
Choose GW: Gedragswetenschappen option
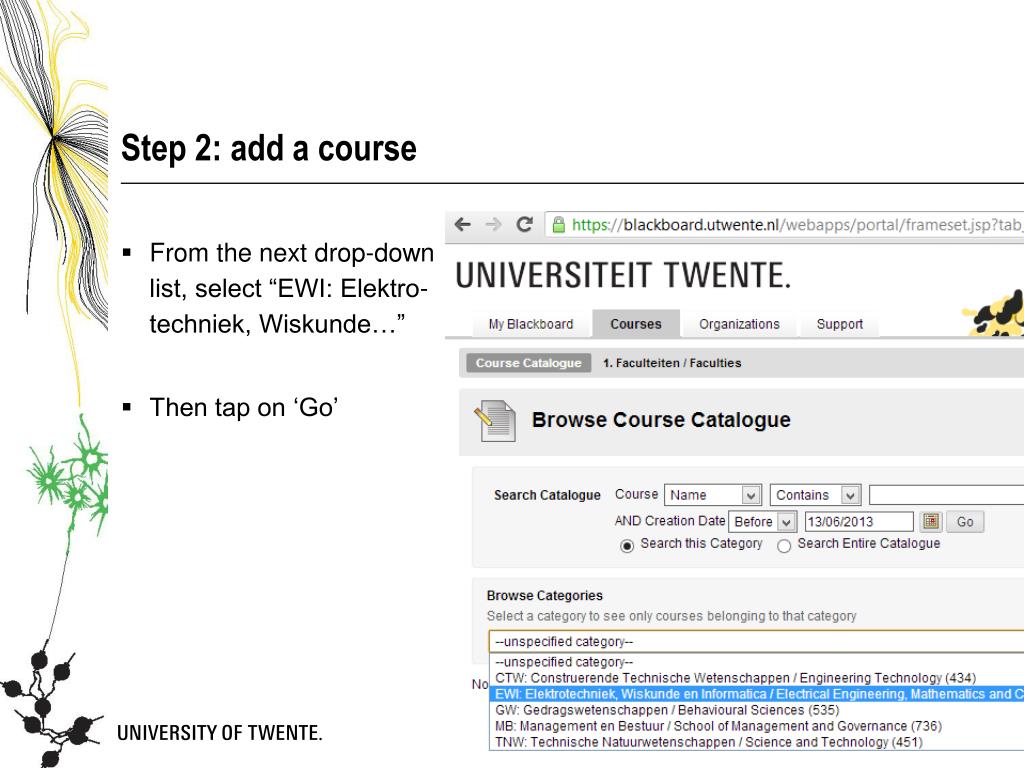[757, 710]
